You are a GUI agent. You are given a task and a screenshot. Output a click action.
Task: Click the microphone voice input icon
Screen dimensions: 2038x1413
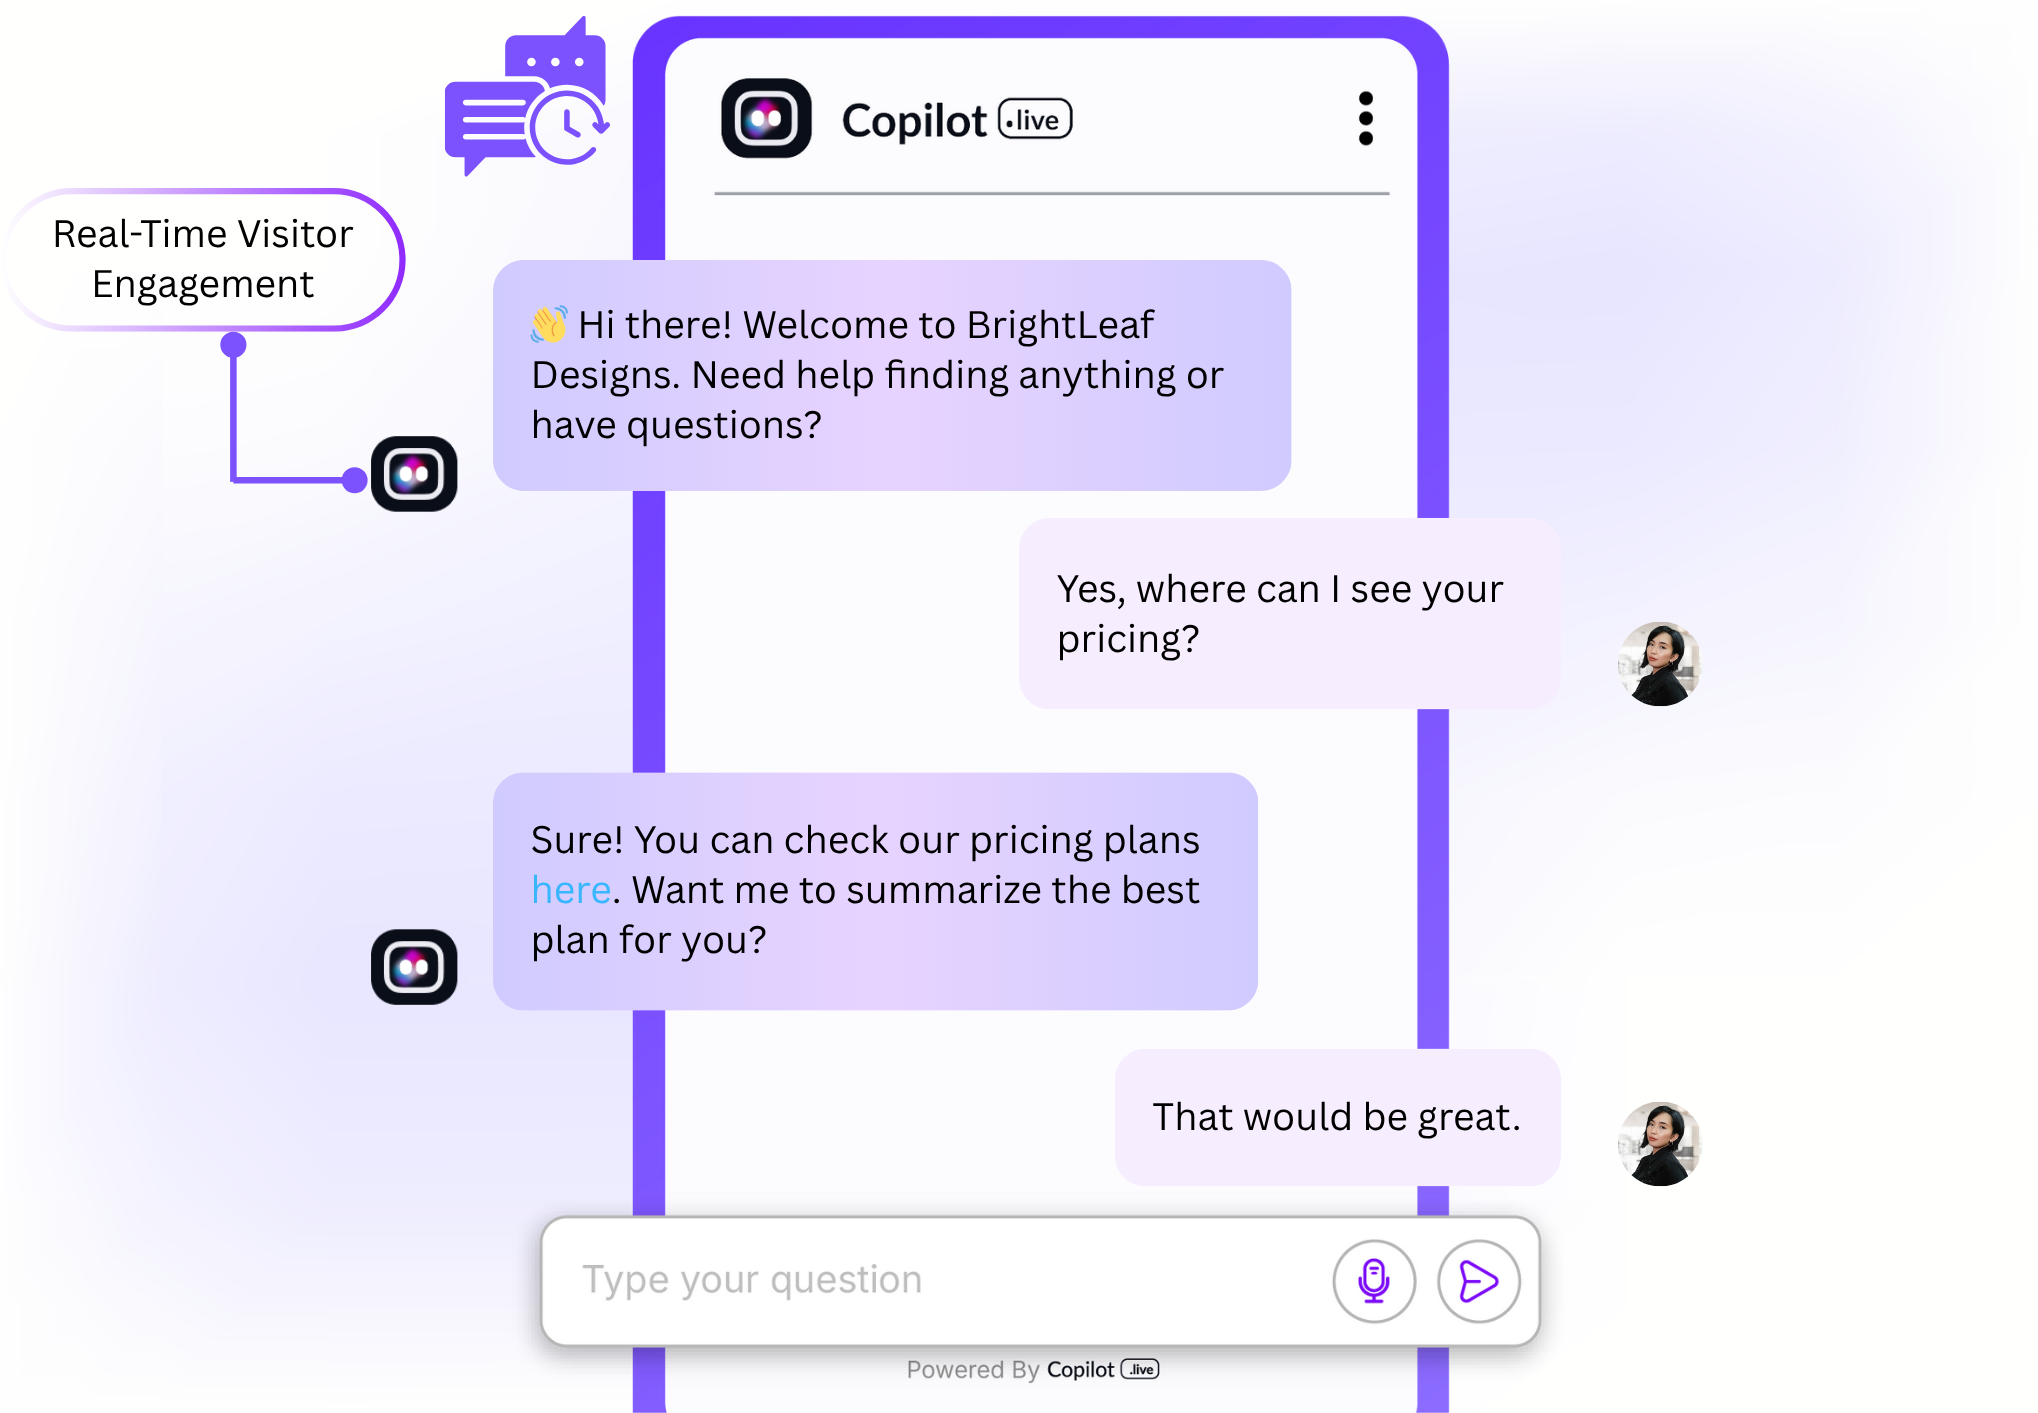point(1374,1281)
